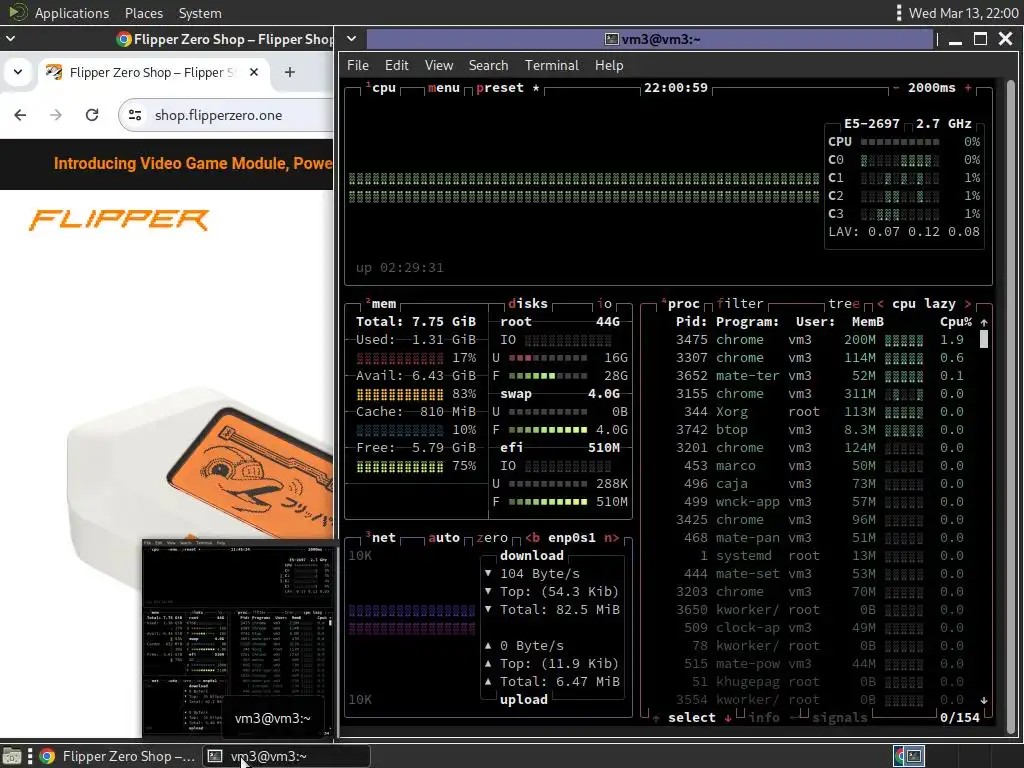Open Chrome window menu chevron in title bar
The height and width of the screenshot is (768, 1024).
point(10,39)
